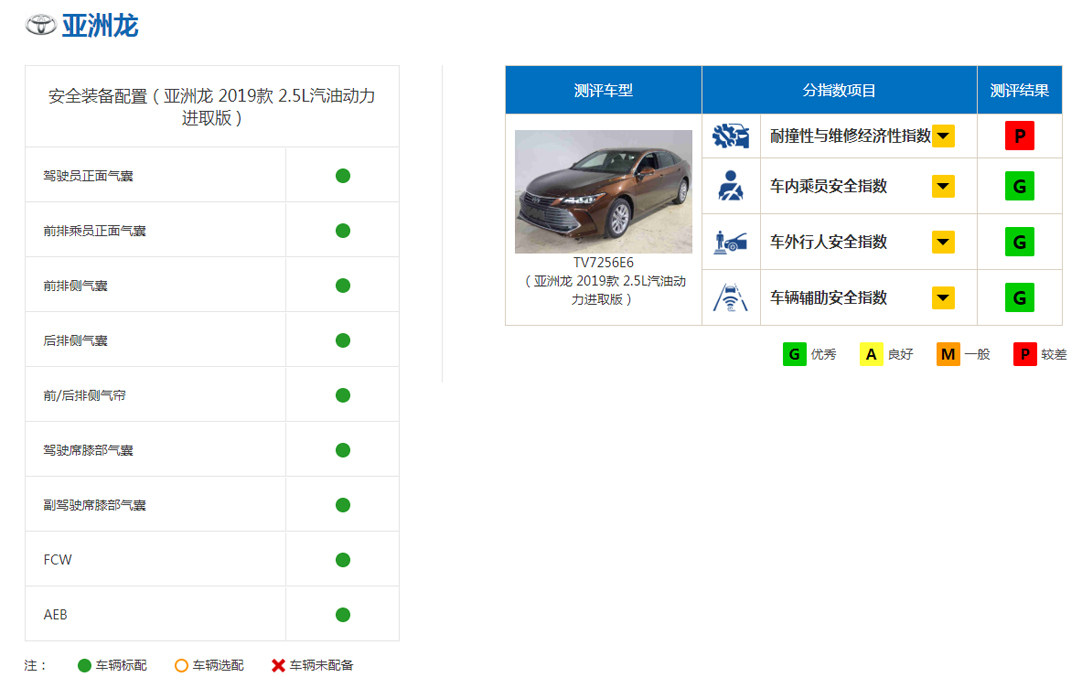Expand the 耐撞性与维修经济性指数 dropdown arrow
This screenshot has height=700, width=1080.
943,136
